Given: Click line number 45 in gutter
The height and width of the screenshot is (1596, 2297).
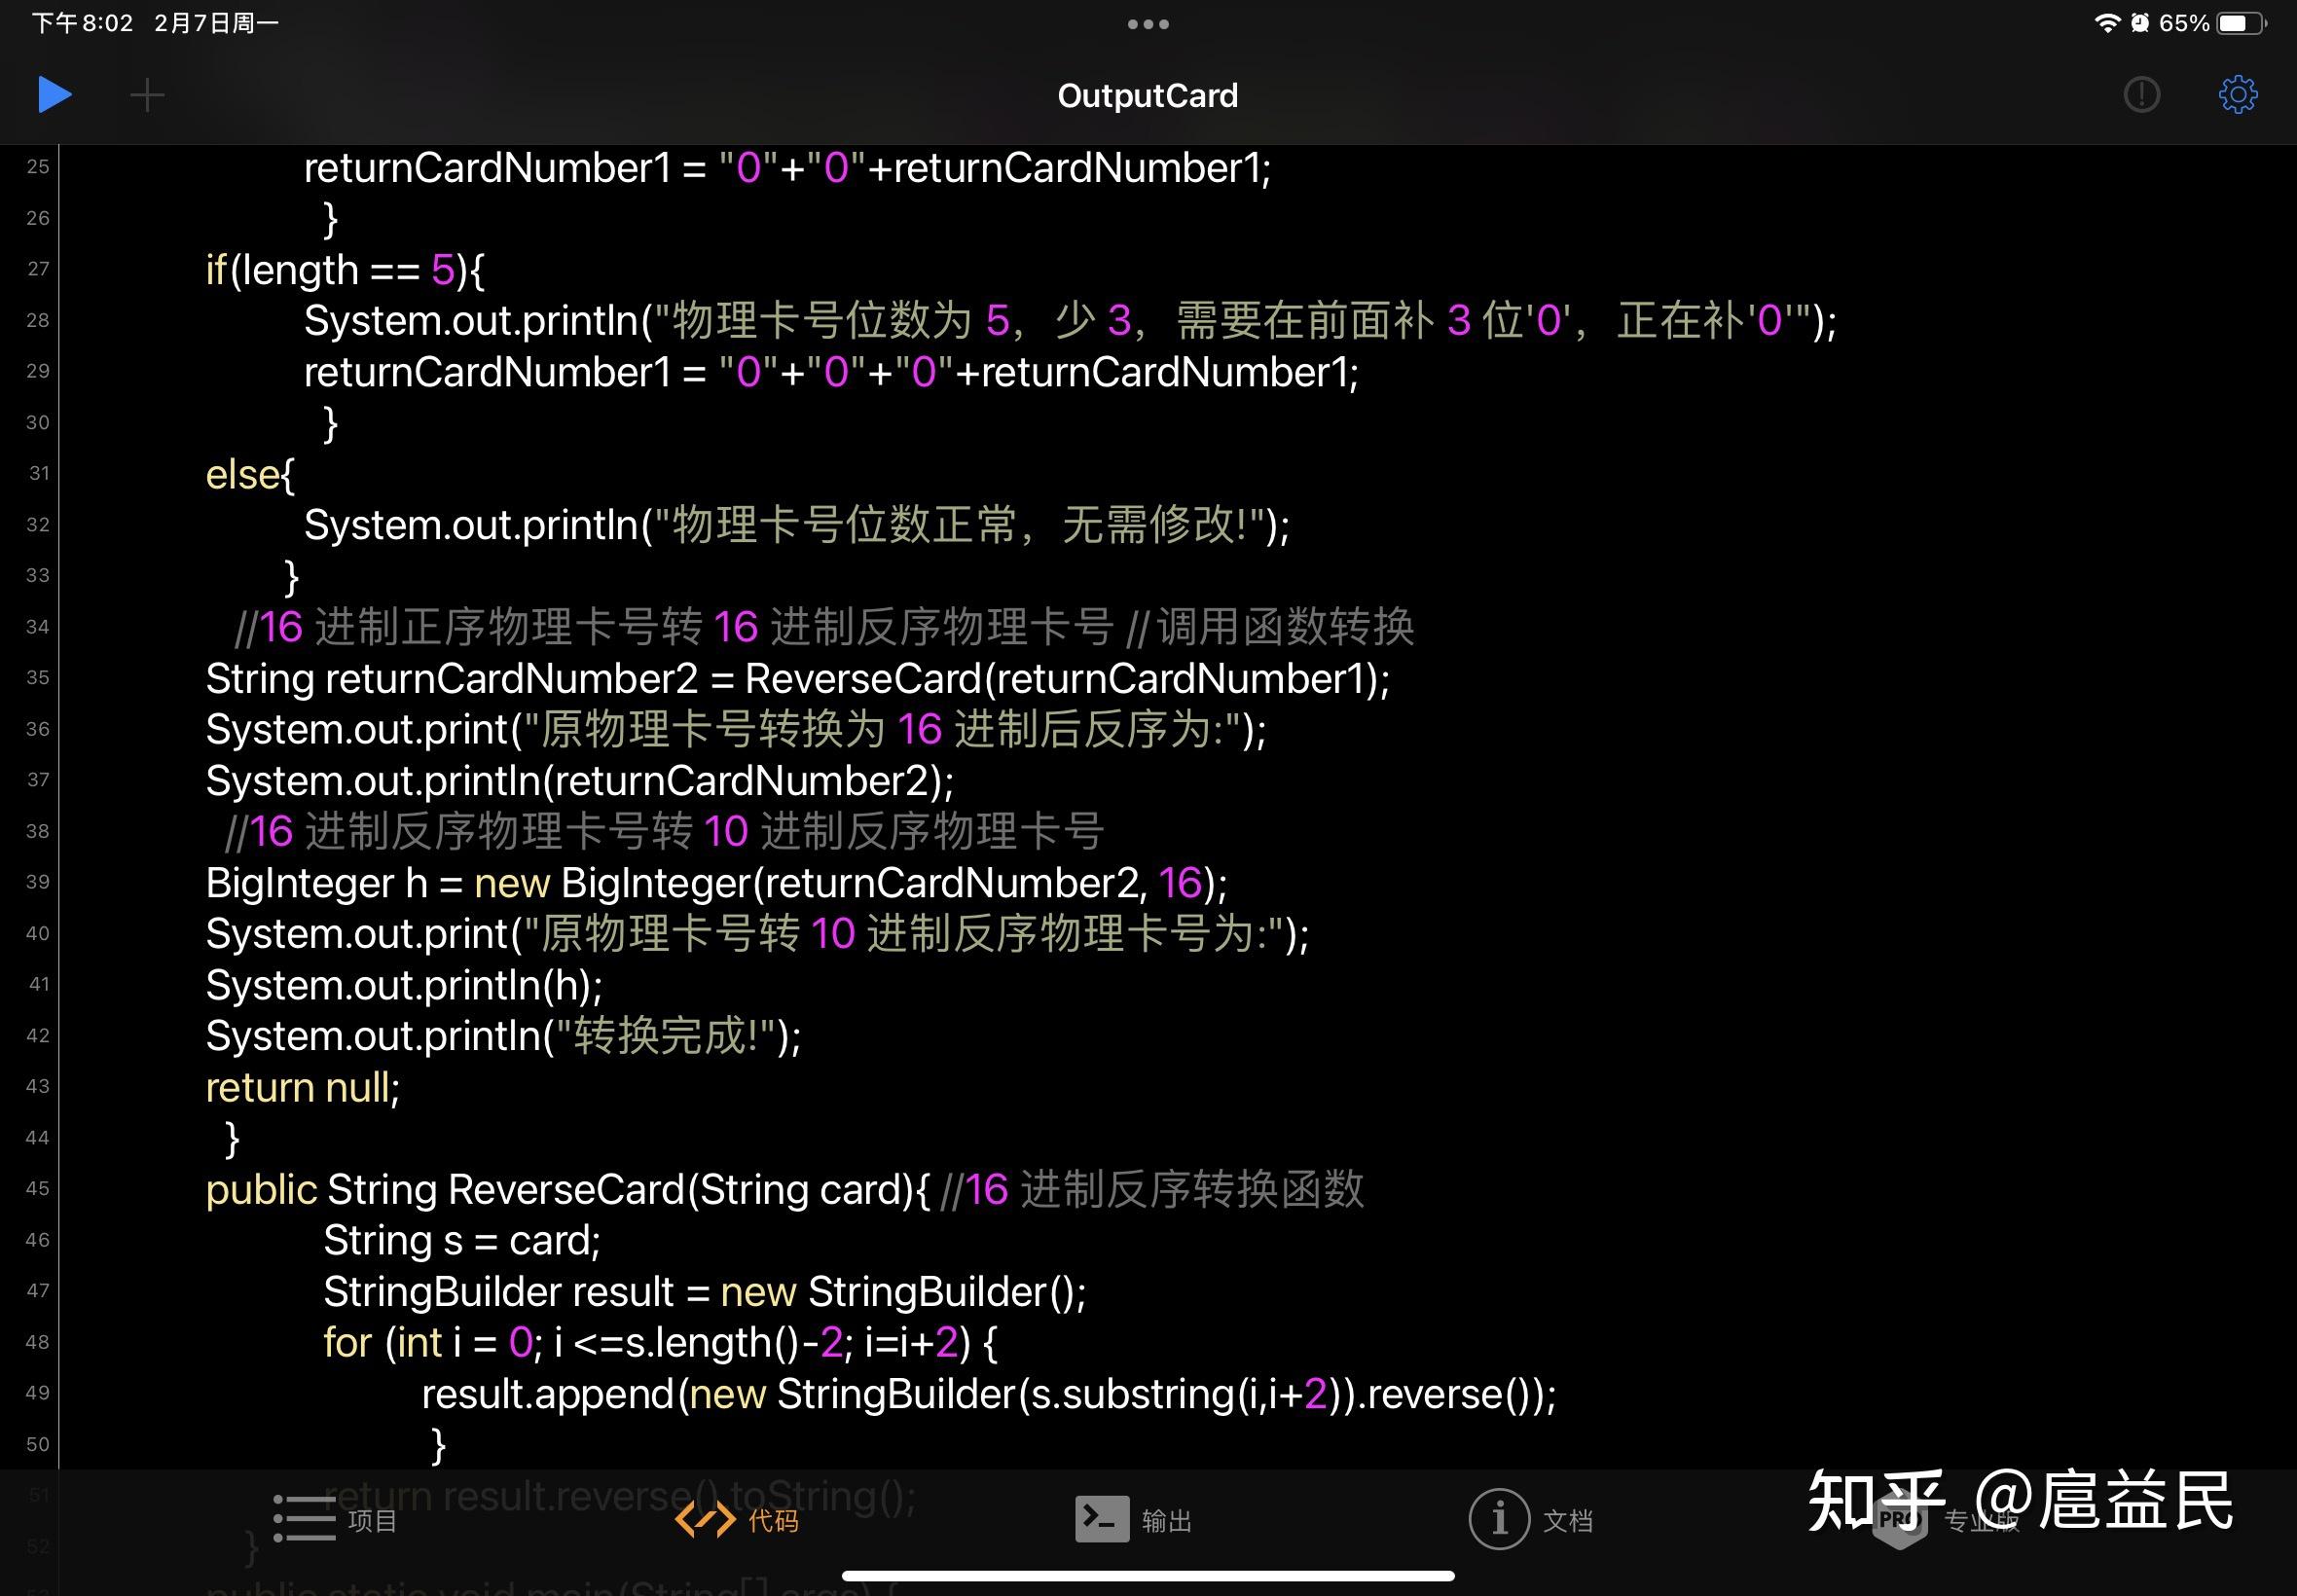Looking at the screenshot, I should tap(37, 1188).
